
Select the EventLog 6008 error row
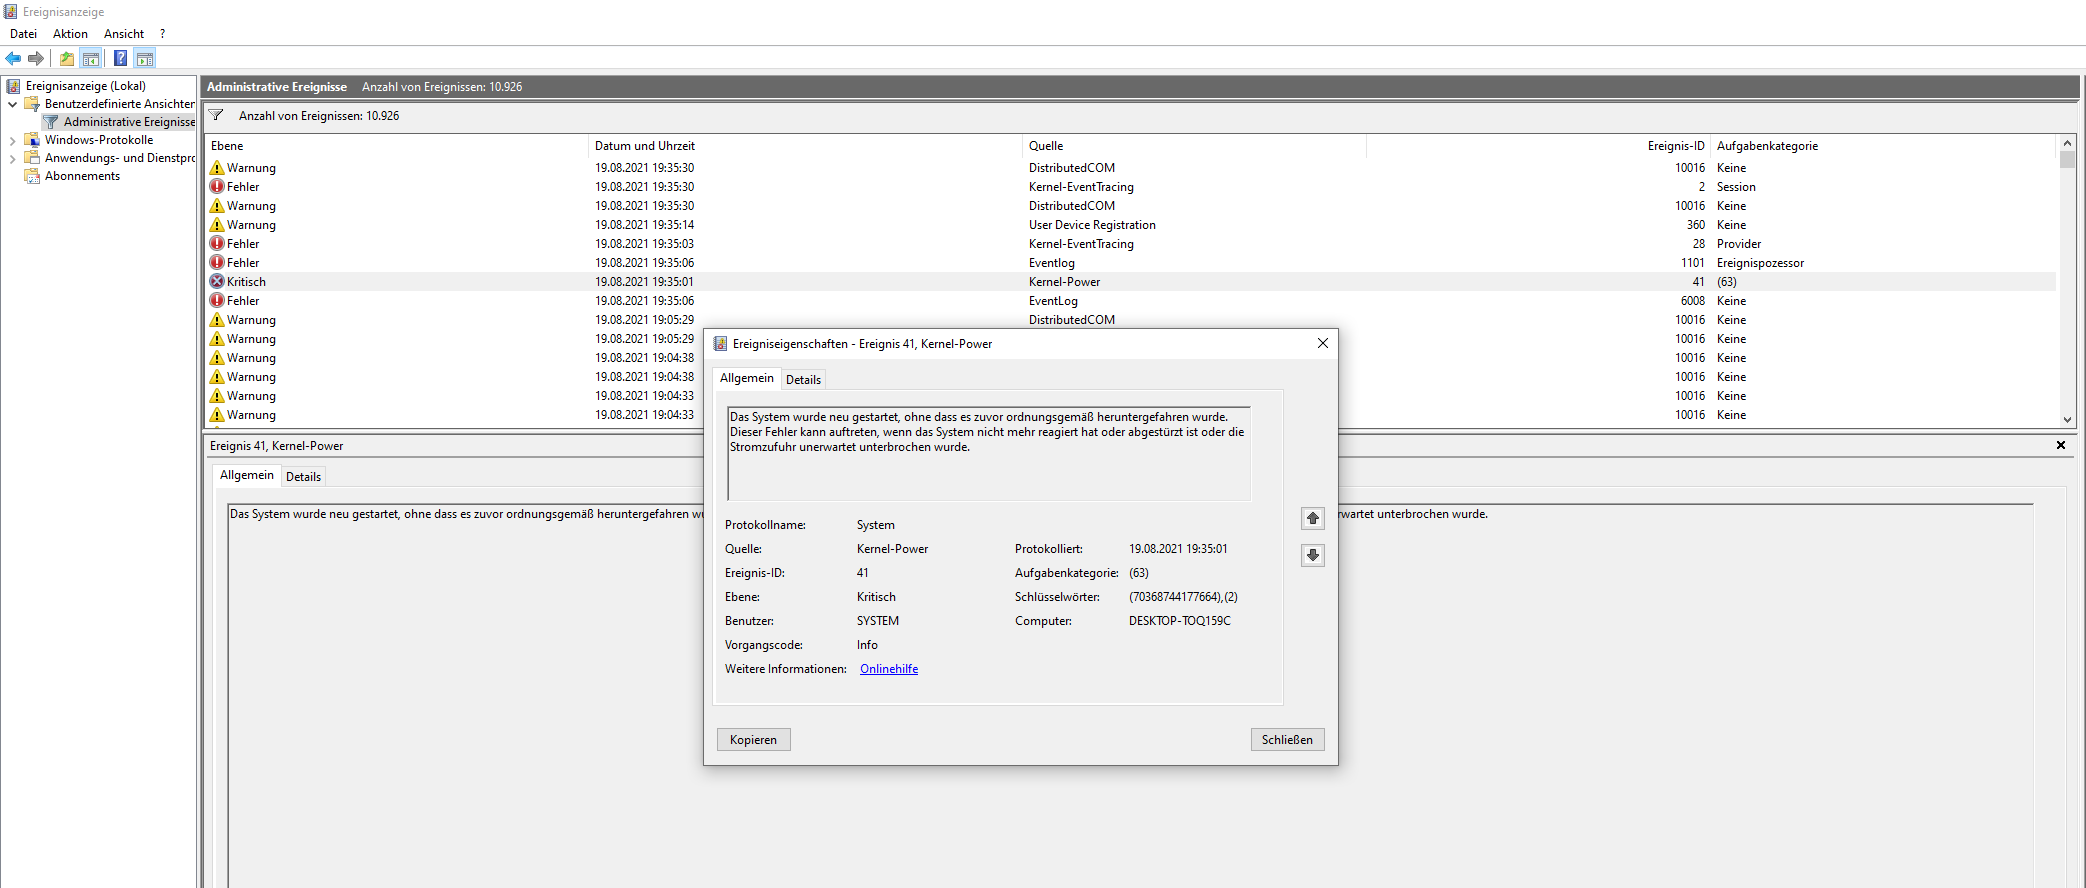point(1131,301)
